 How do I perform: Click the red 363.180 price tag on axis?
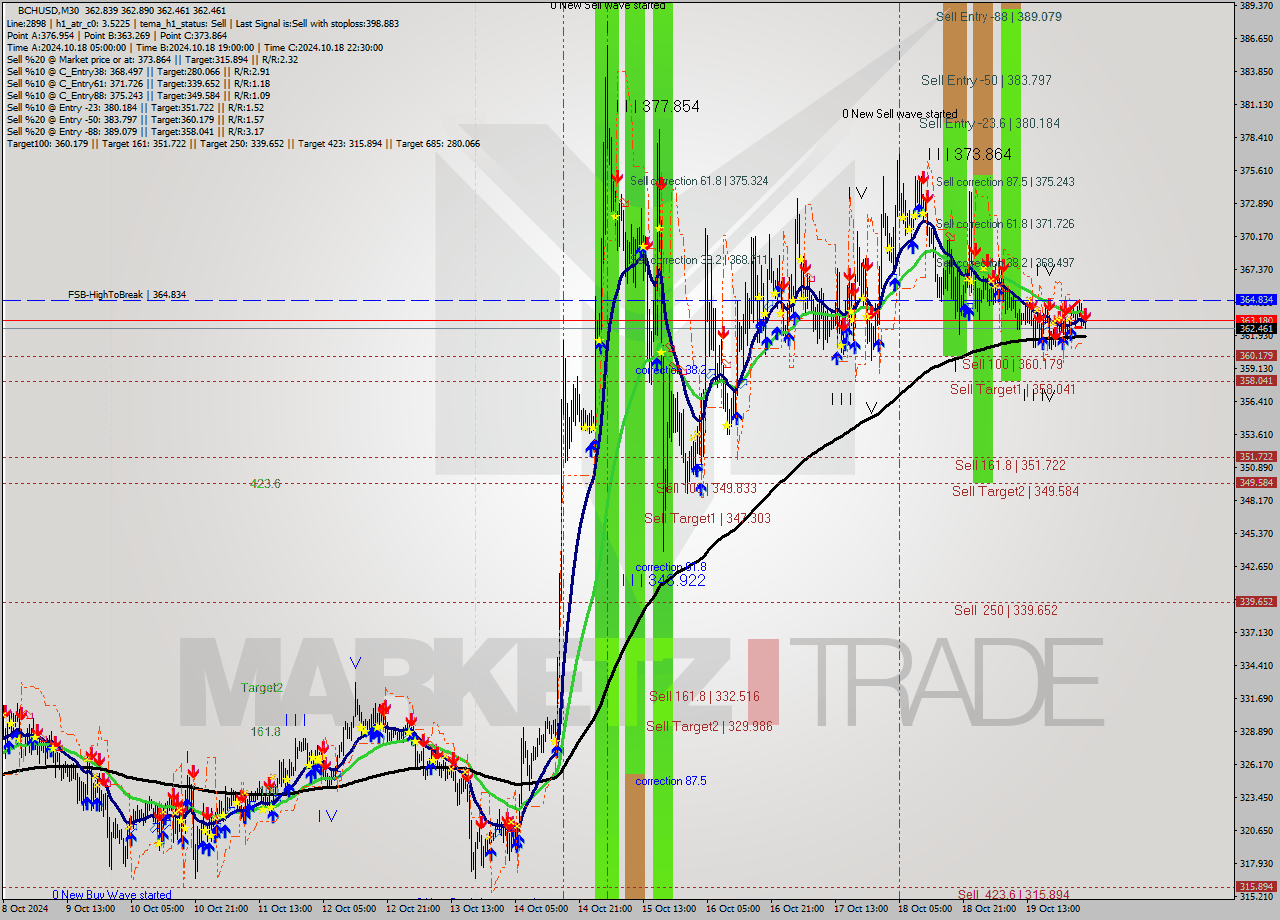click(1256, 320)
